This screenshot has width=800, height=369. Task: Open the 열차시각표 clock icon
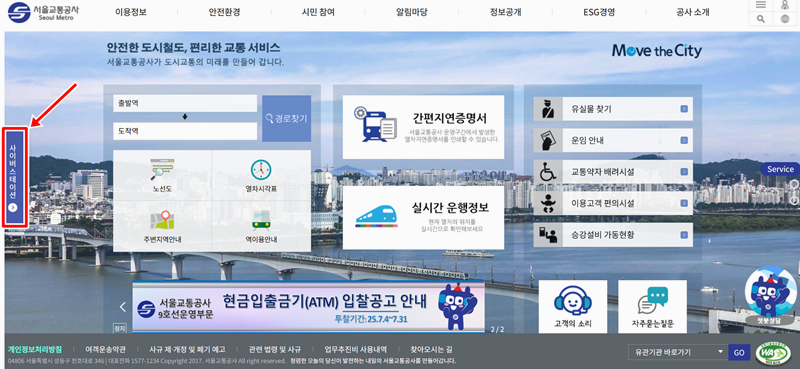click(x=261, y=170)
